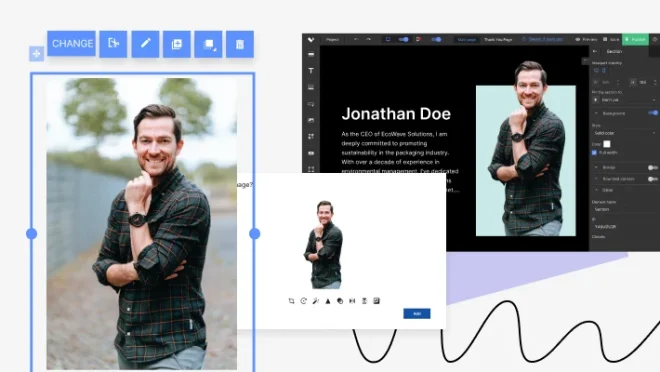Click the move handle on the image frame
The width and height of the screenshot is (660, 372).
(36, 53)
